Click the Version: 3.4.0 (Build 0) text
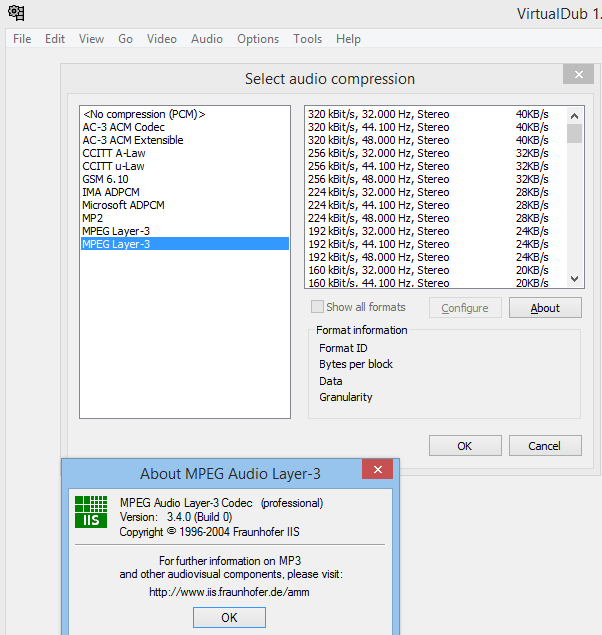Screen dimensions: 602x635 pyautogui.click(x=176, y=517)
